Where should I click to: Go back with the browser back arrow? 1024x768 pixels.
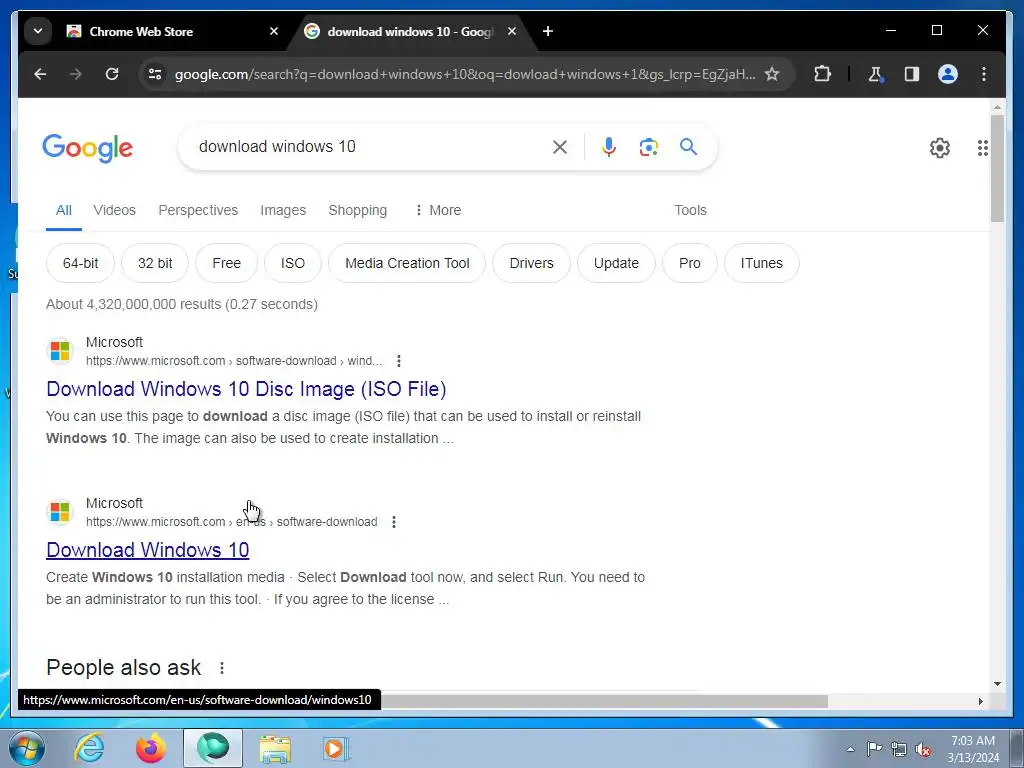point(40,74)
